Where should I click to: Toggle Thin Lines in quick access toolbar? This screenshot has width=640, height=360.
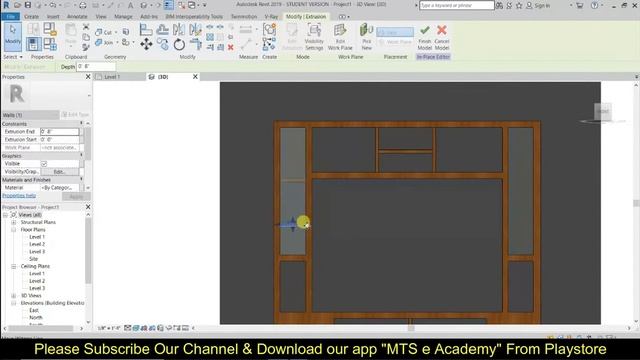tap(168, 5)
